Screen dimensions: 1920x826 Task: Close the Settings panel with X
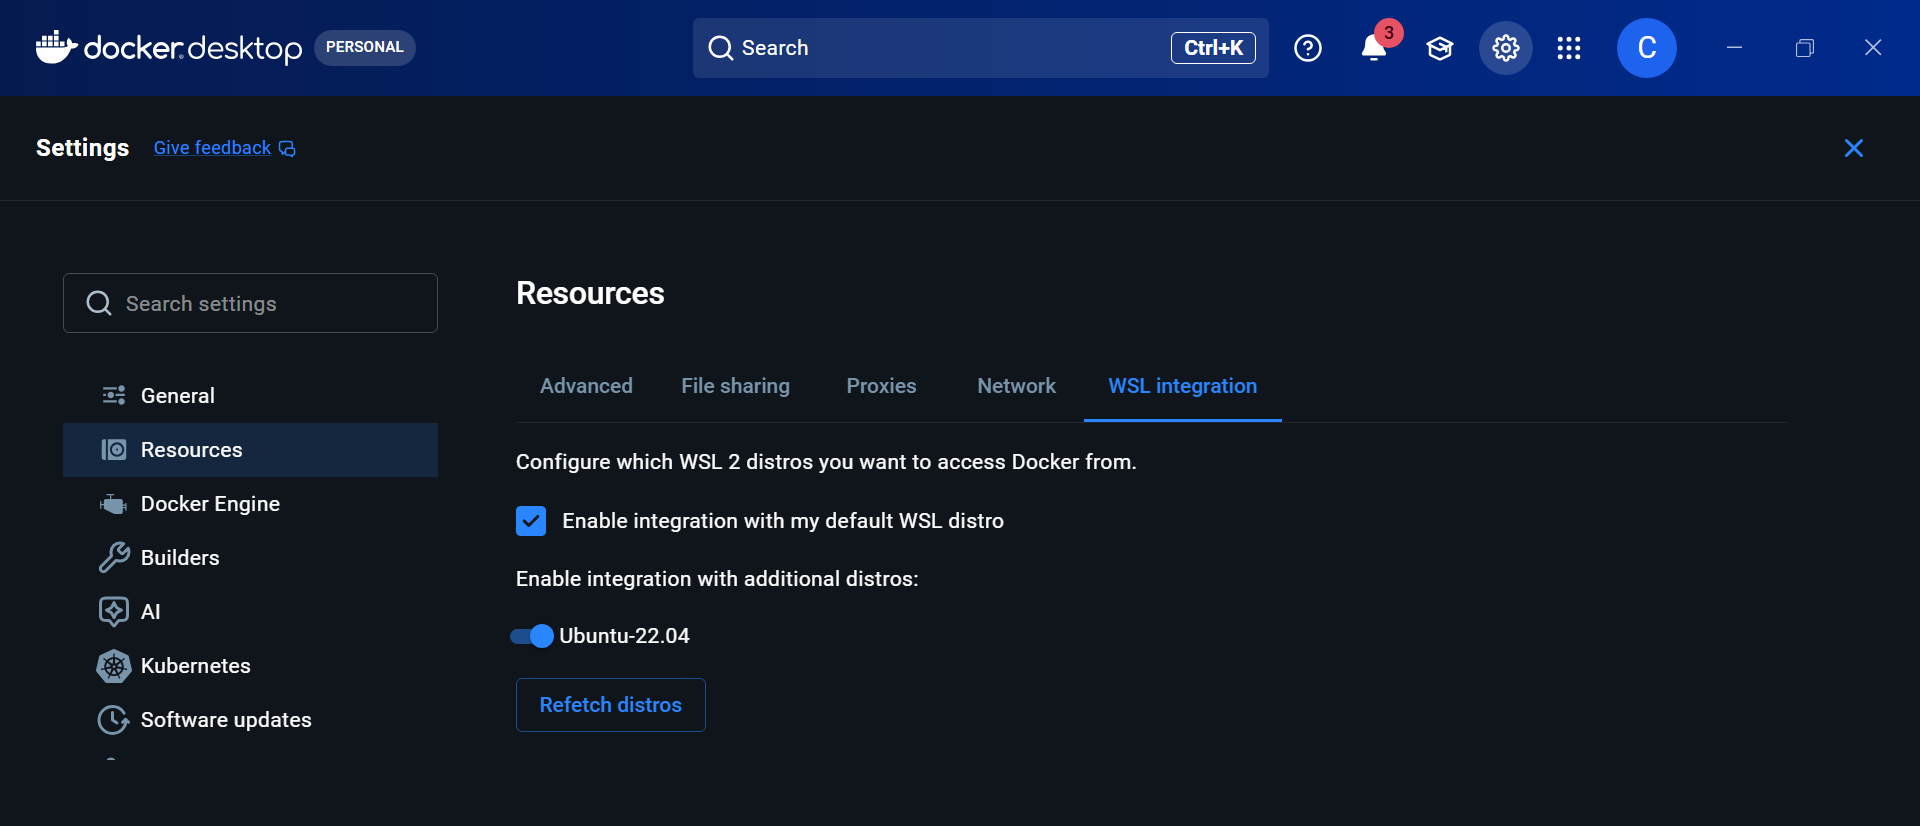[x=1853, y=148]
